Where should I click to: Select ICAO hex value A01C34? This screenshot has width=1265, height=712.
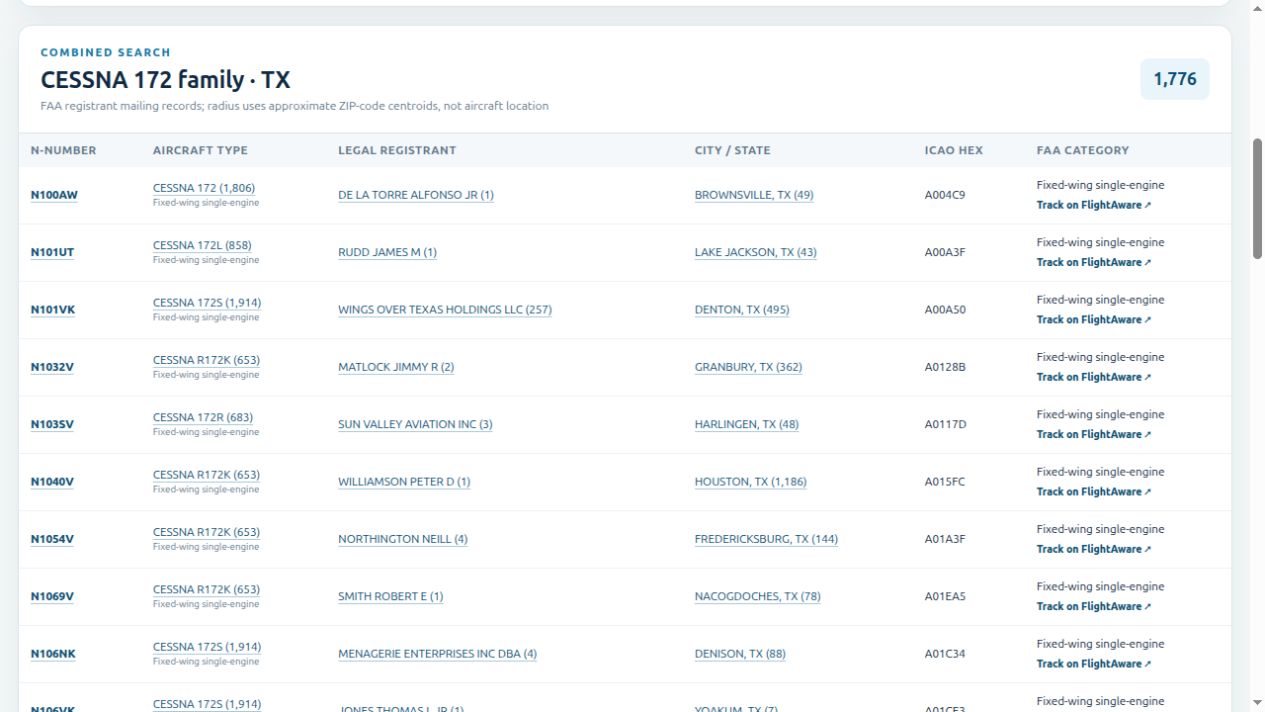945,654
